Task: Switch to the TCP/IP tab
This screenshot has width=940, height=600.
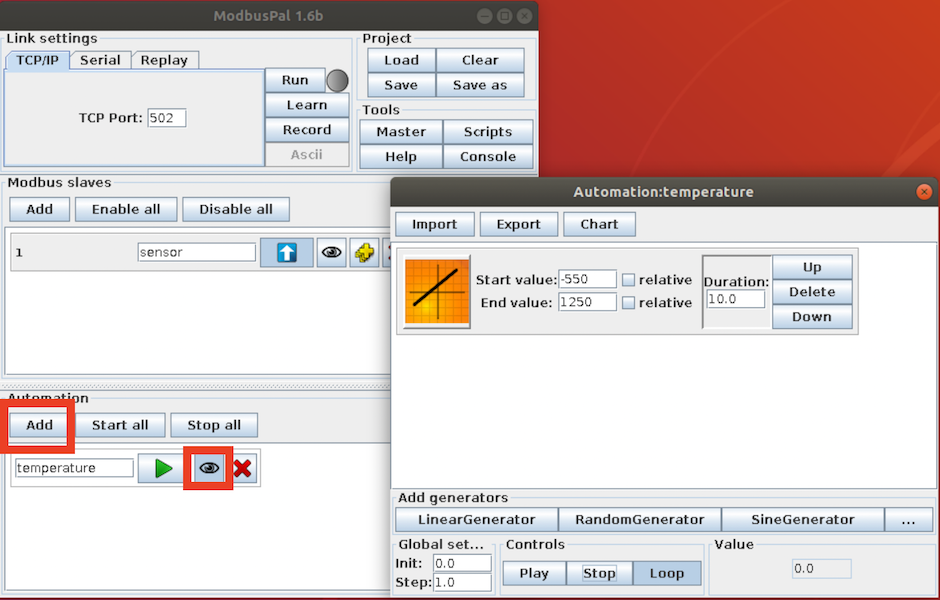Action: [37, 60]
